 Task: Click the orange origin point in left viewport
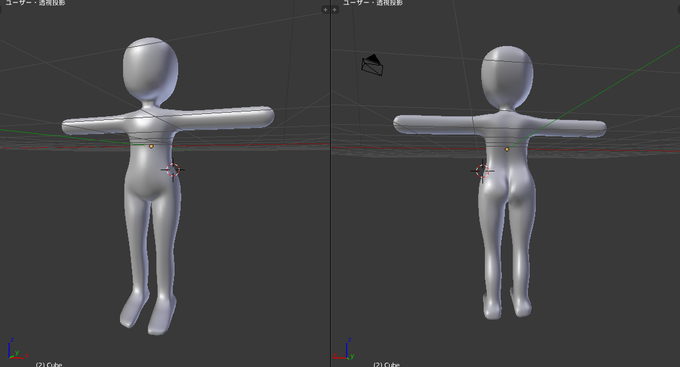click(151, 147)
